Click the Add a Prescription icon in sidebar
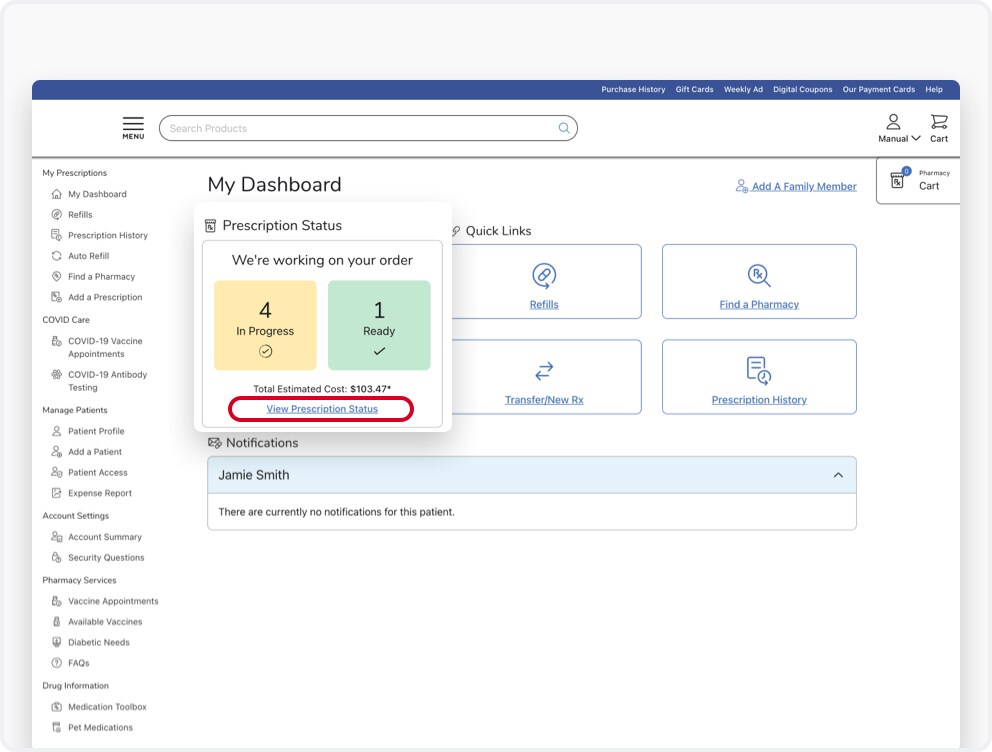Image resolution: width=992 pixels, height=752 pixels. pyautogui.click(x=56, y=297)
